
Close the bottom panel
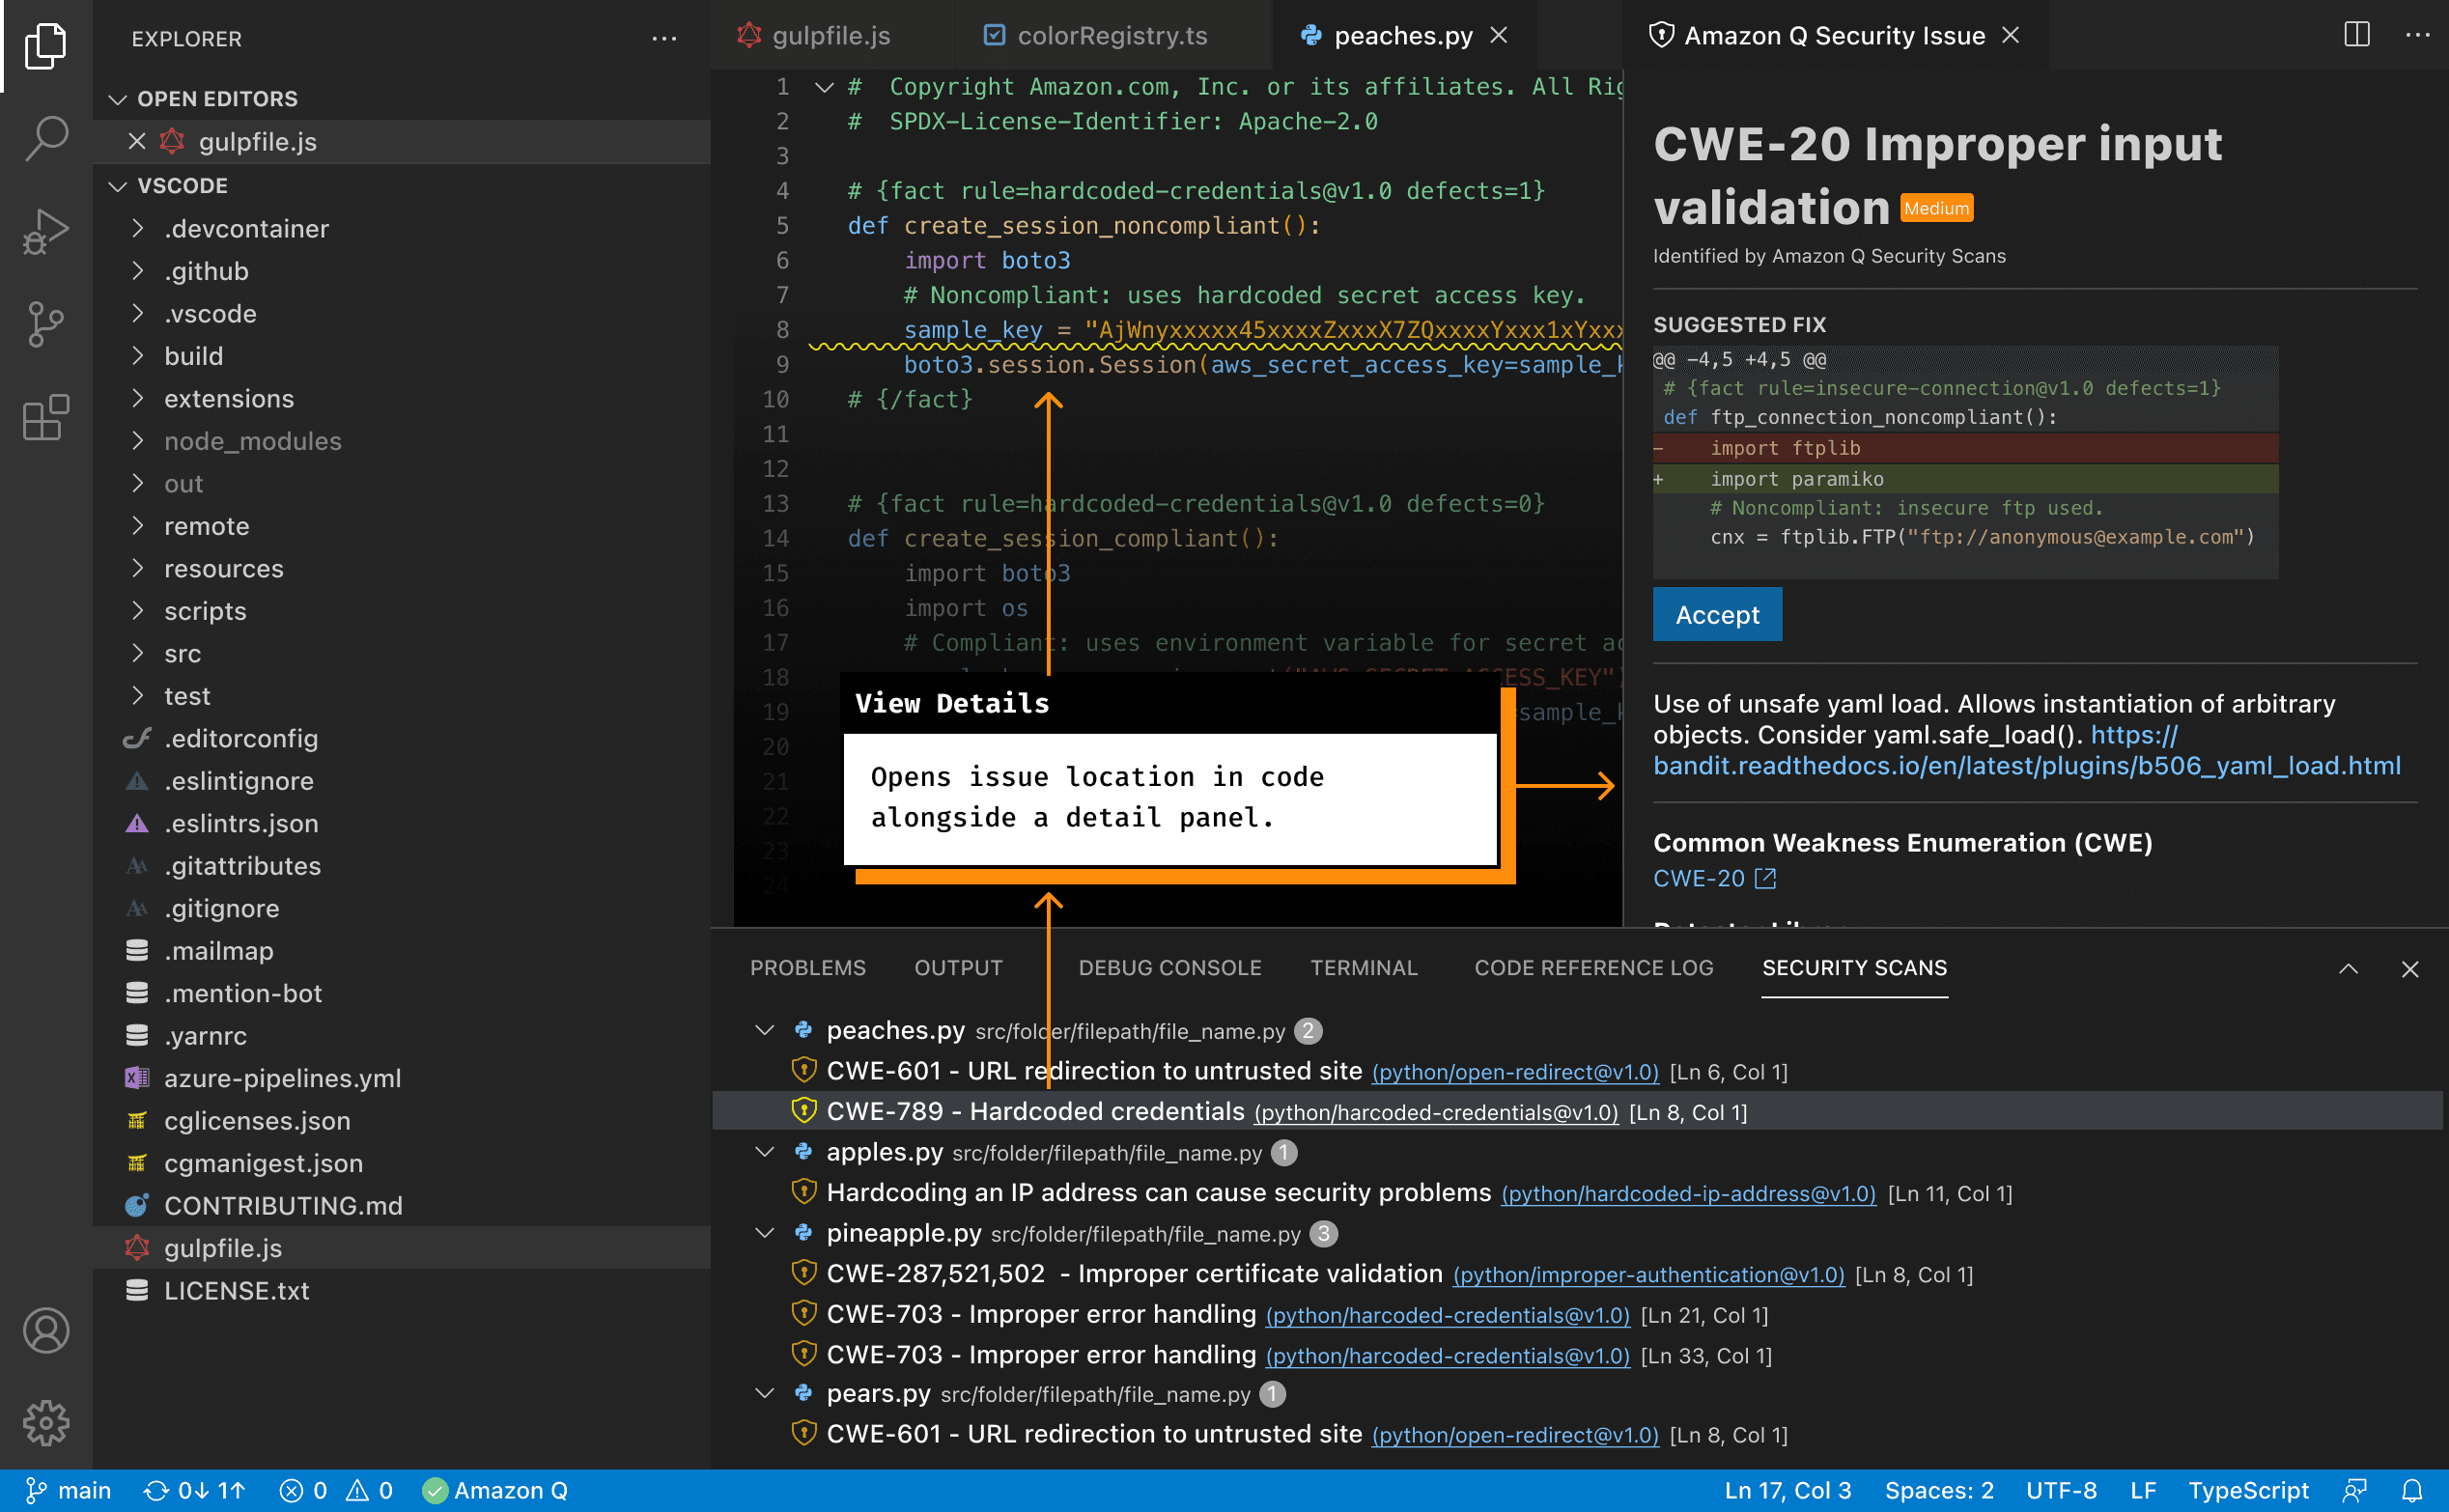[x=2410, y=968]
